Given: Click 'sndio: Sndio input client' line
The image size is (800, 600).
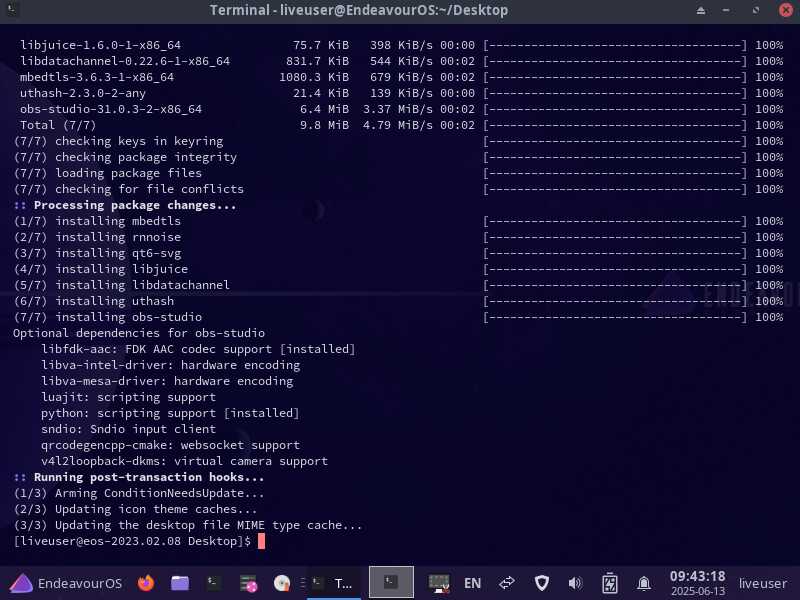Looking at the screenshot, I should pyautogui.click(x=129, y=429).
